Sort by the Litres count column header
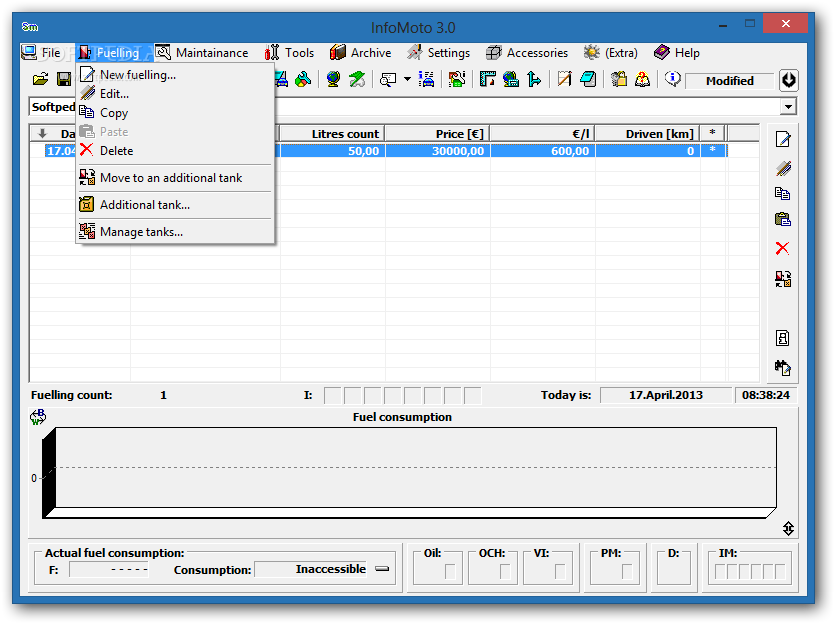 click(332, 134)
